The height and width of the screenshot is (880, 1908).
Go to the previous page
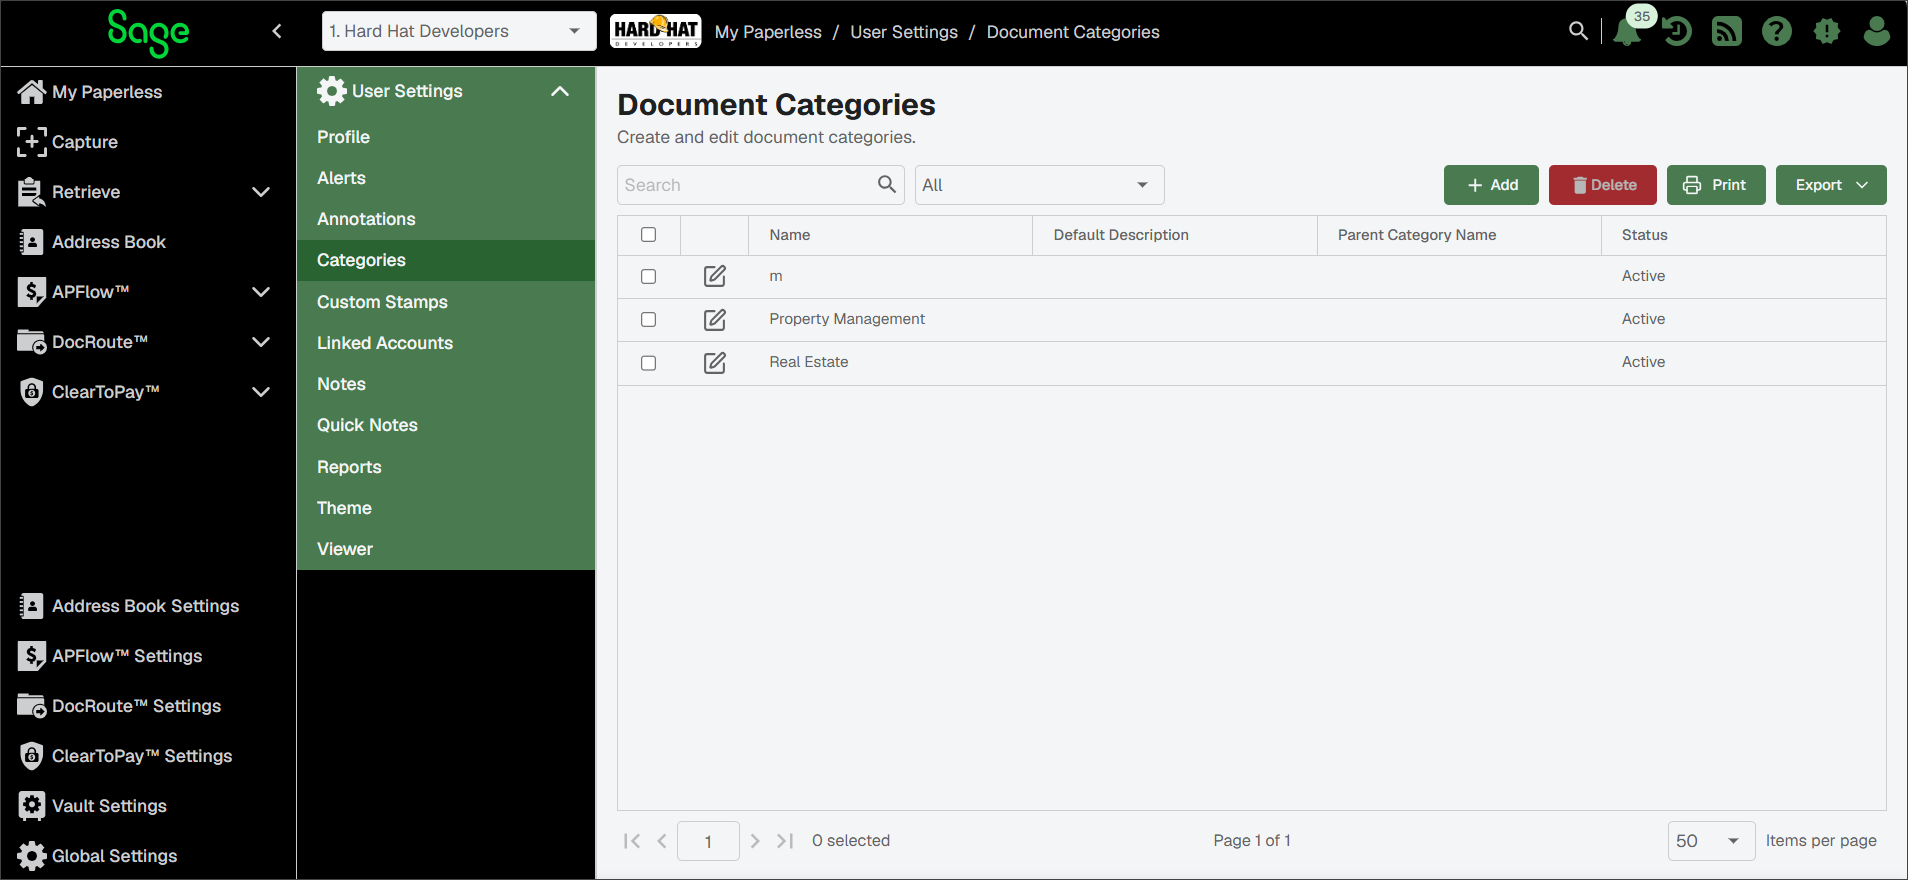click(x=662, y=841)
